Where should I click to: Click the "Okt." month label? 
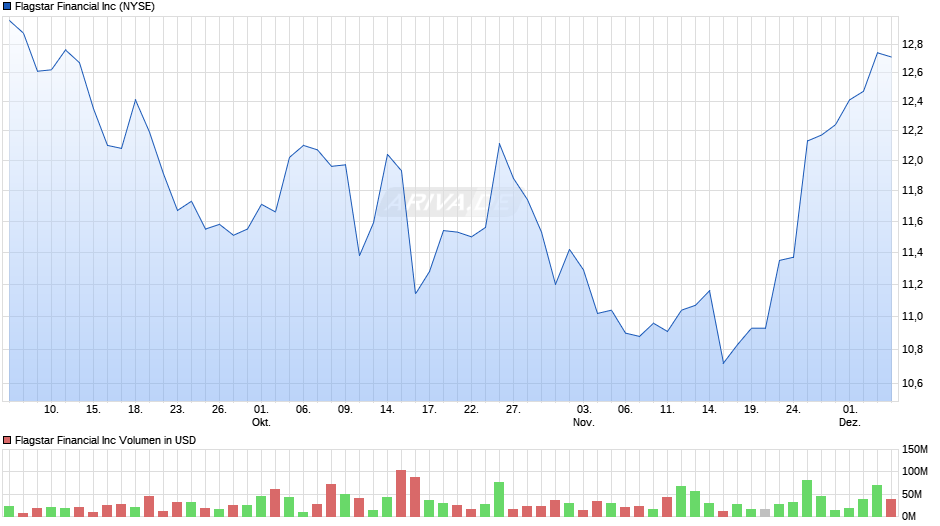(261, 422)
